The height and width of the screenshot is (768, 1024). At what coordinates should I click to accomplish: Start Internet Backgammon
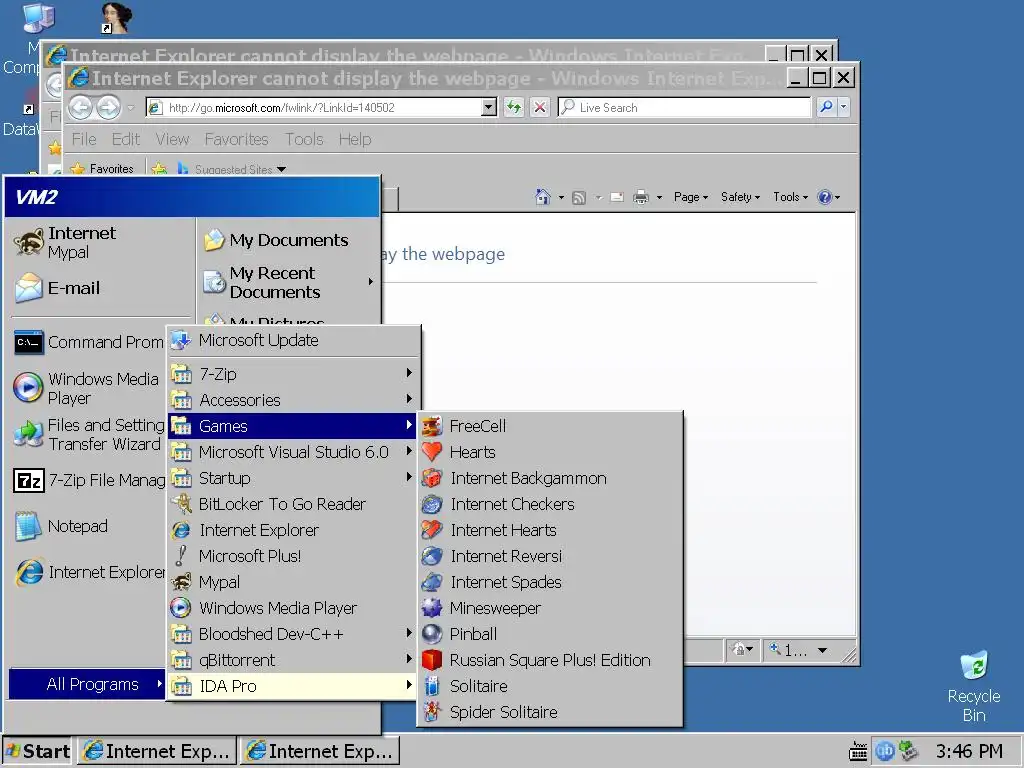[550, 478]
